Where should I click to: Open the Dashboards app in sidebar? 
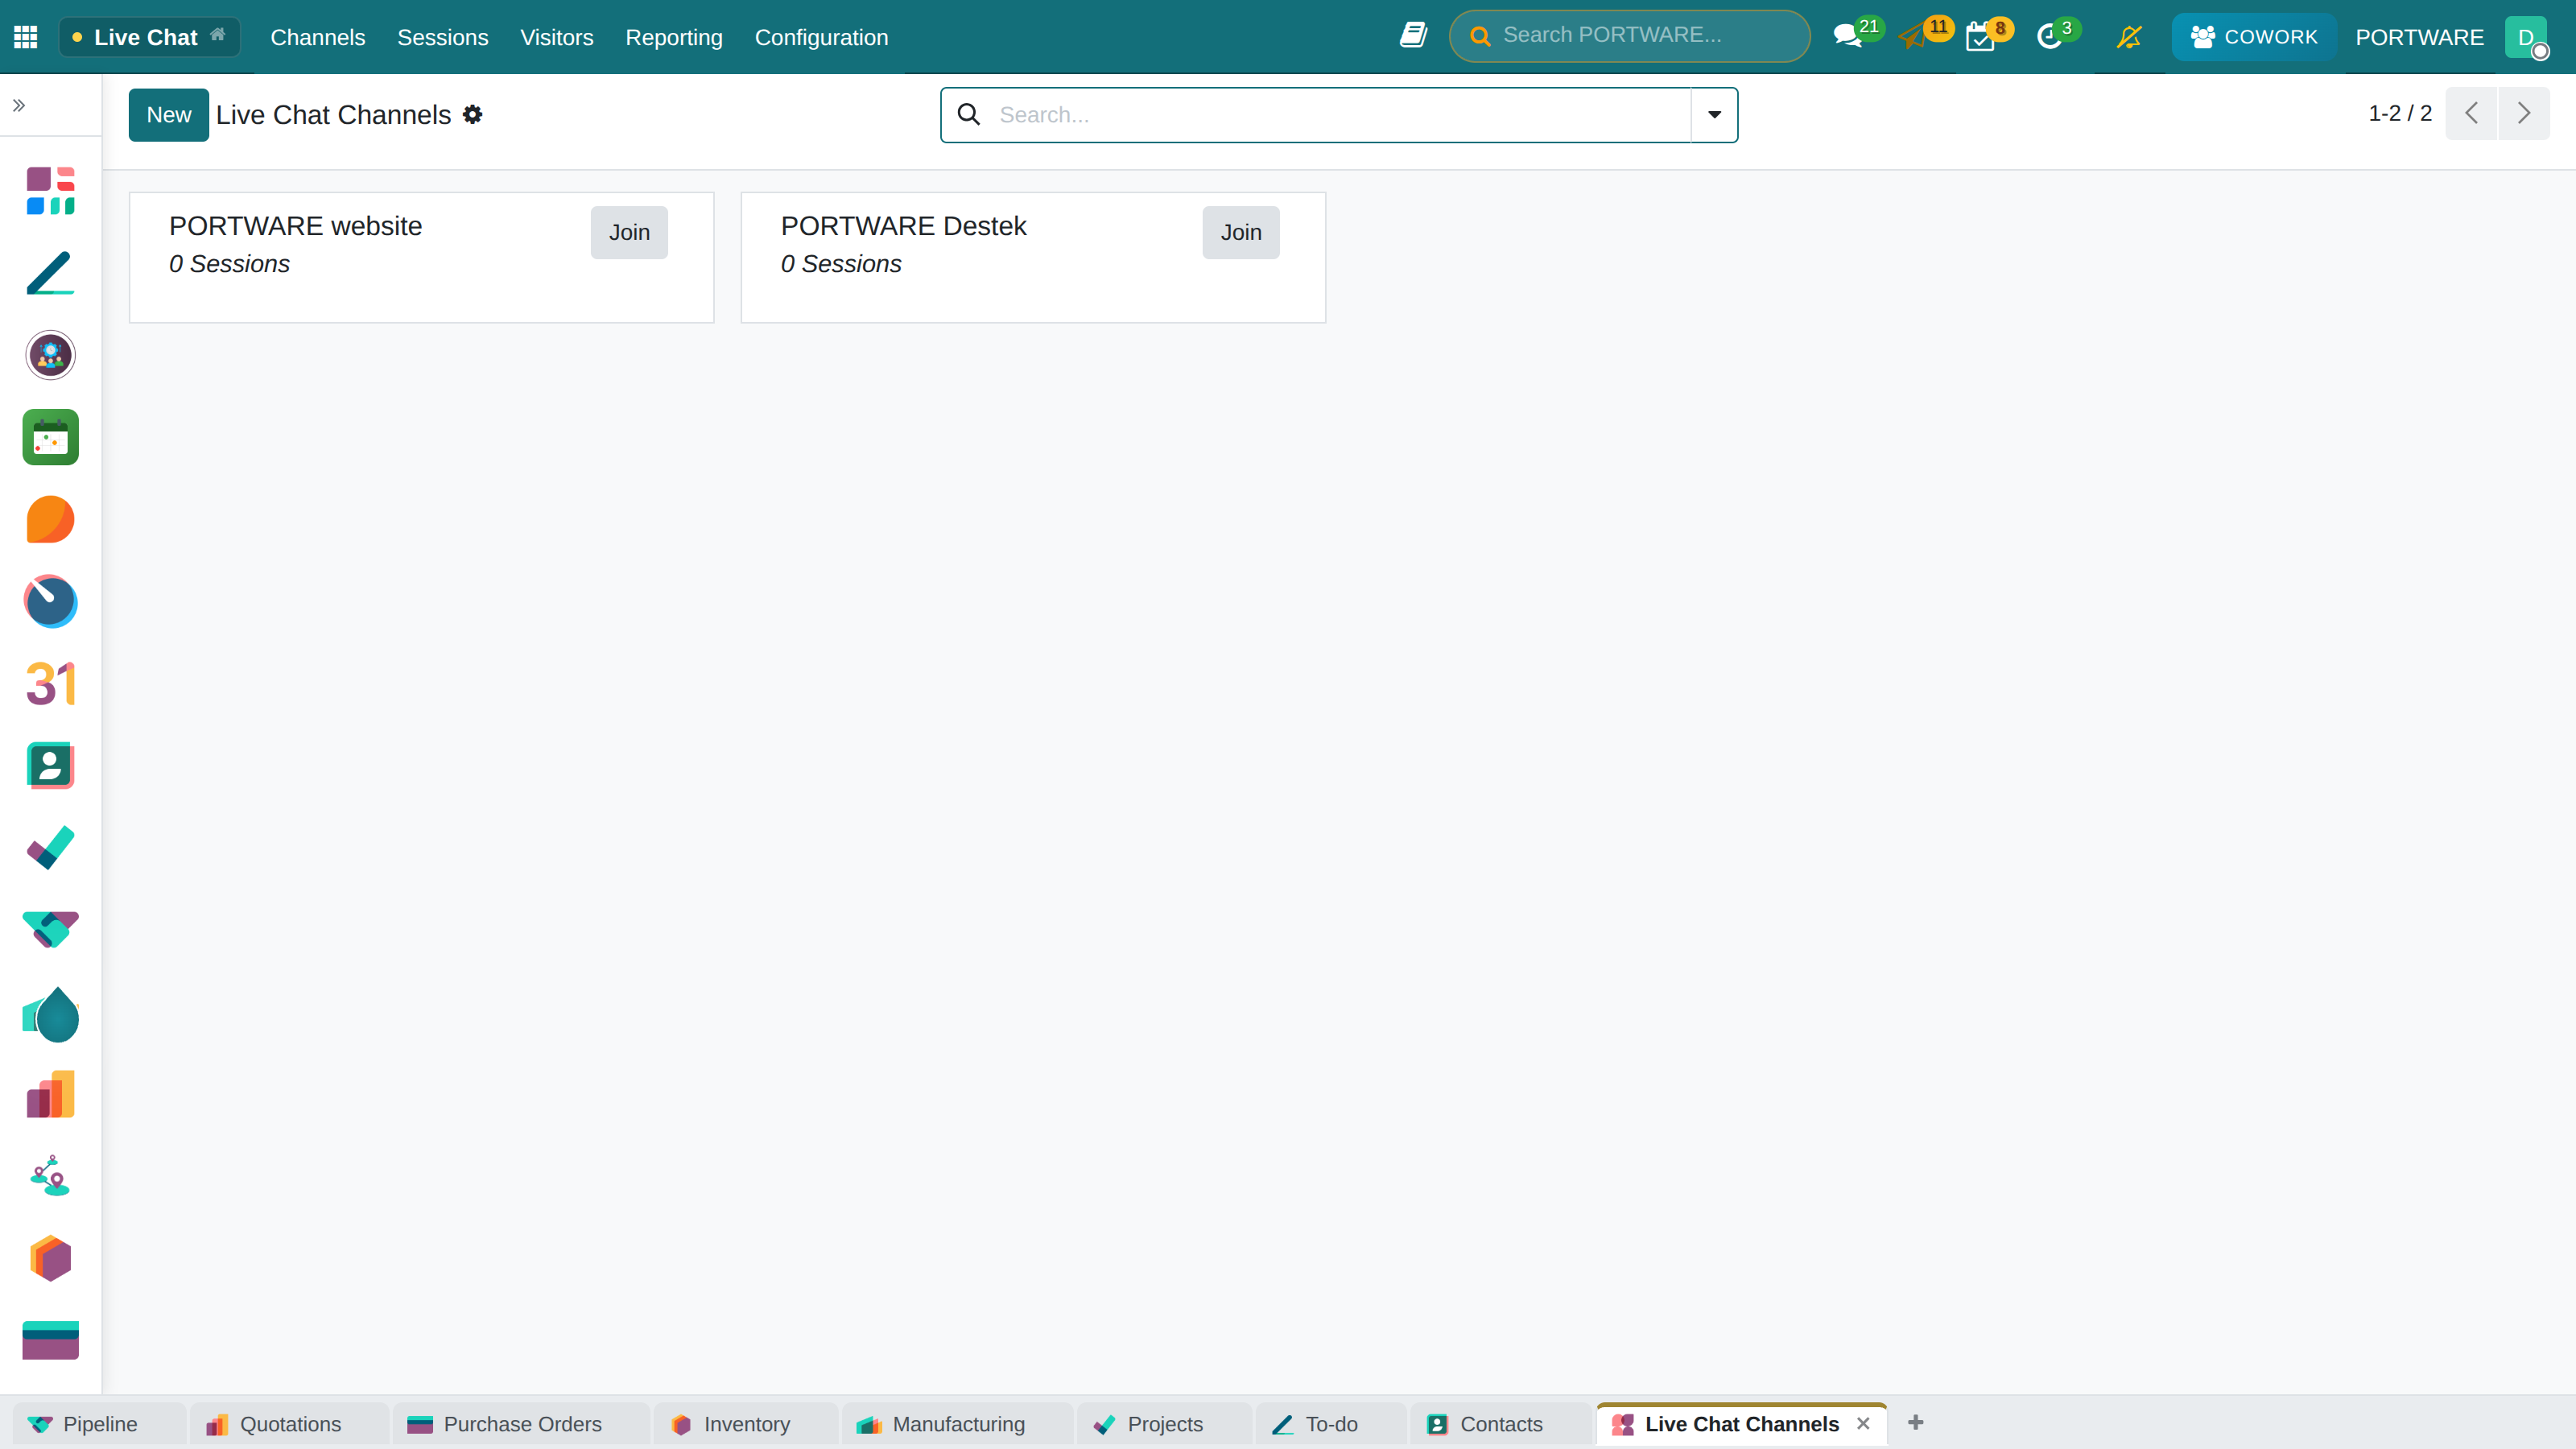click(x=50, y=191)
